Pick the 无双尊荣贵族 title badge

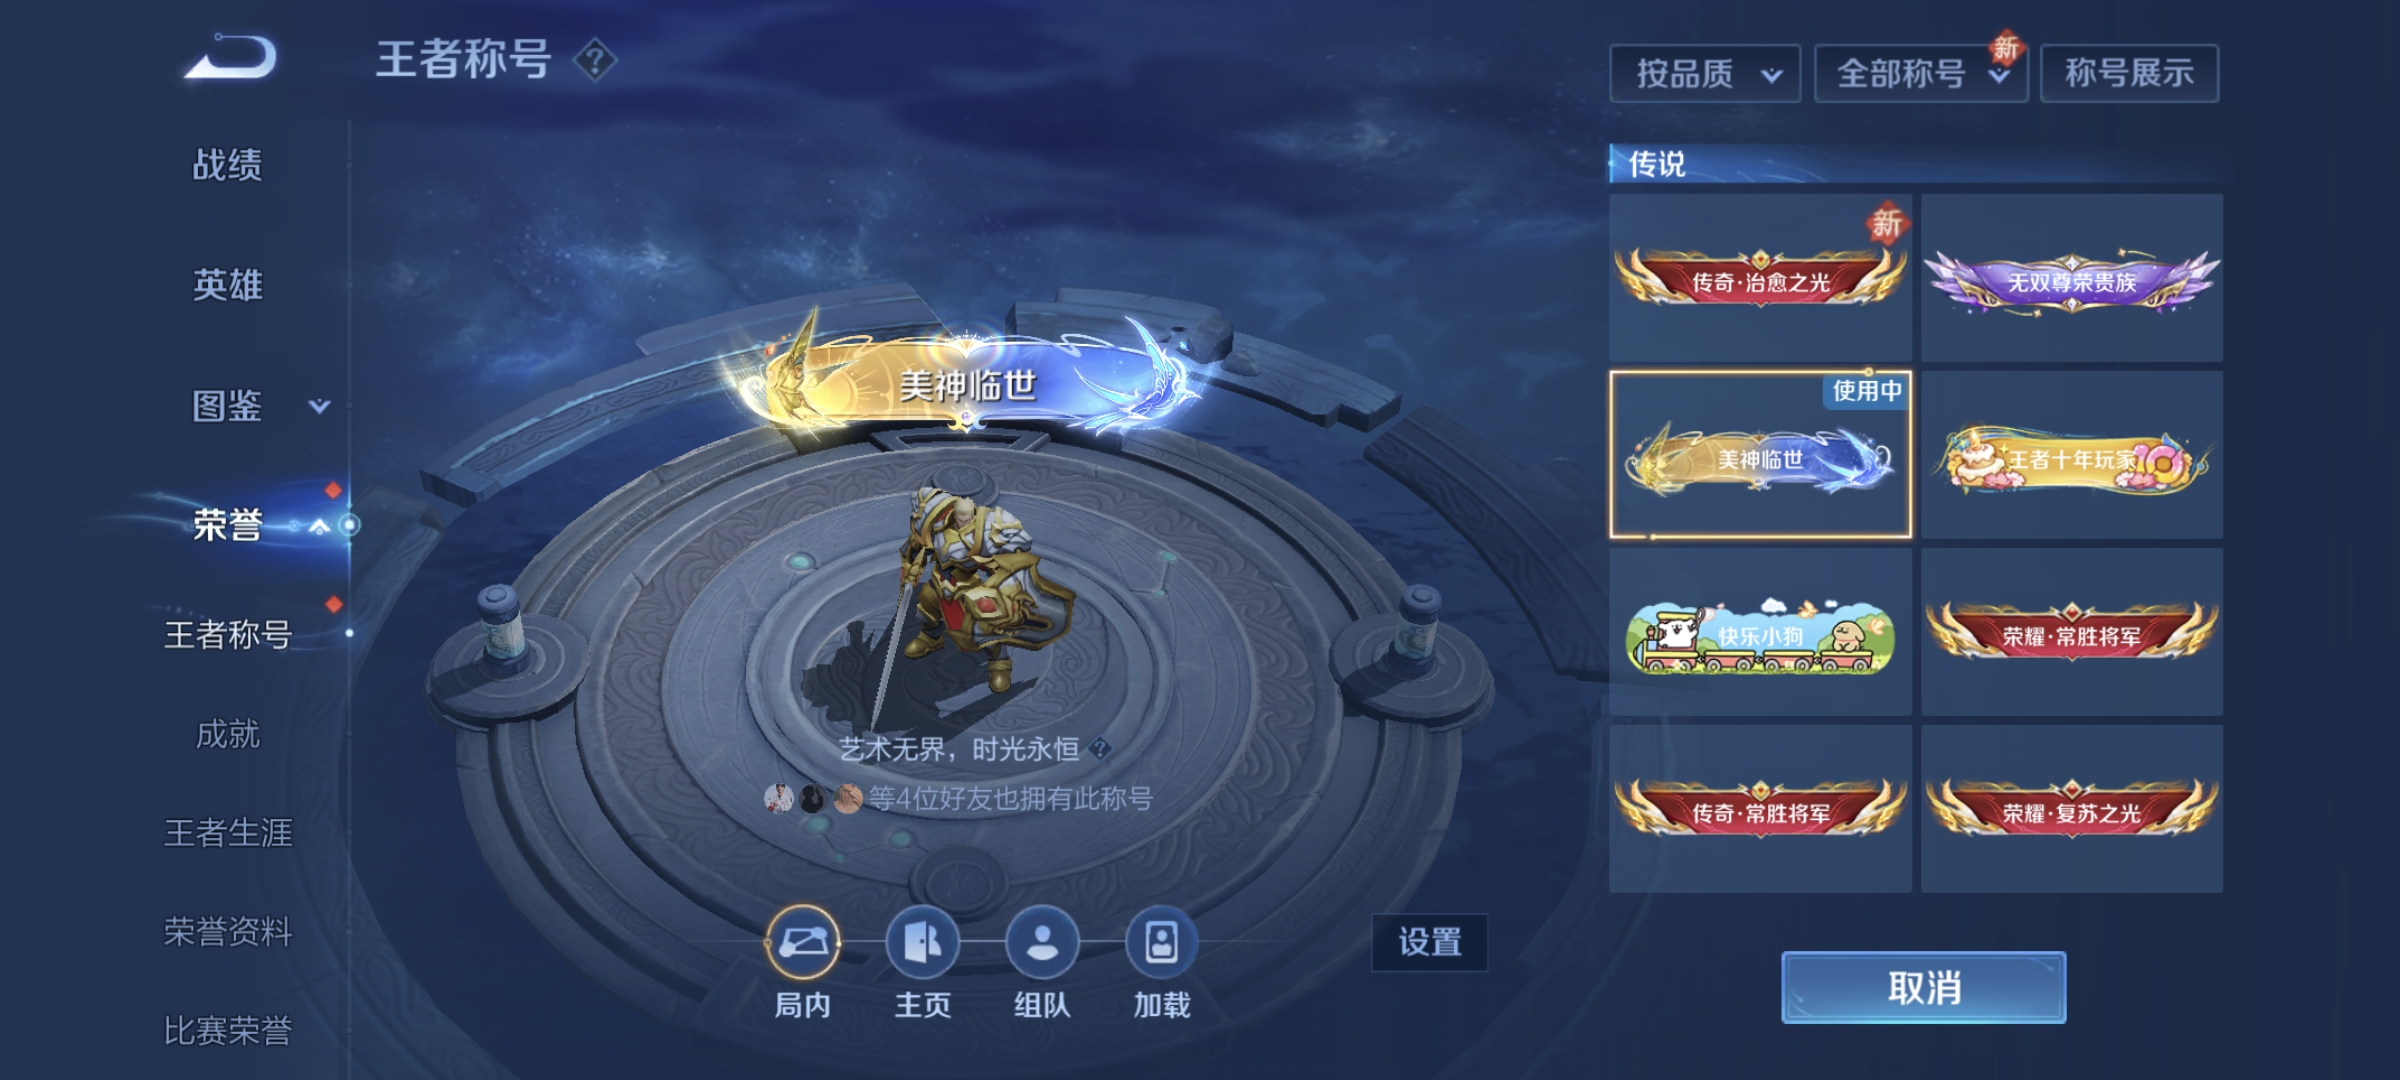(2072, 278)
